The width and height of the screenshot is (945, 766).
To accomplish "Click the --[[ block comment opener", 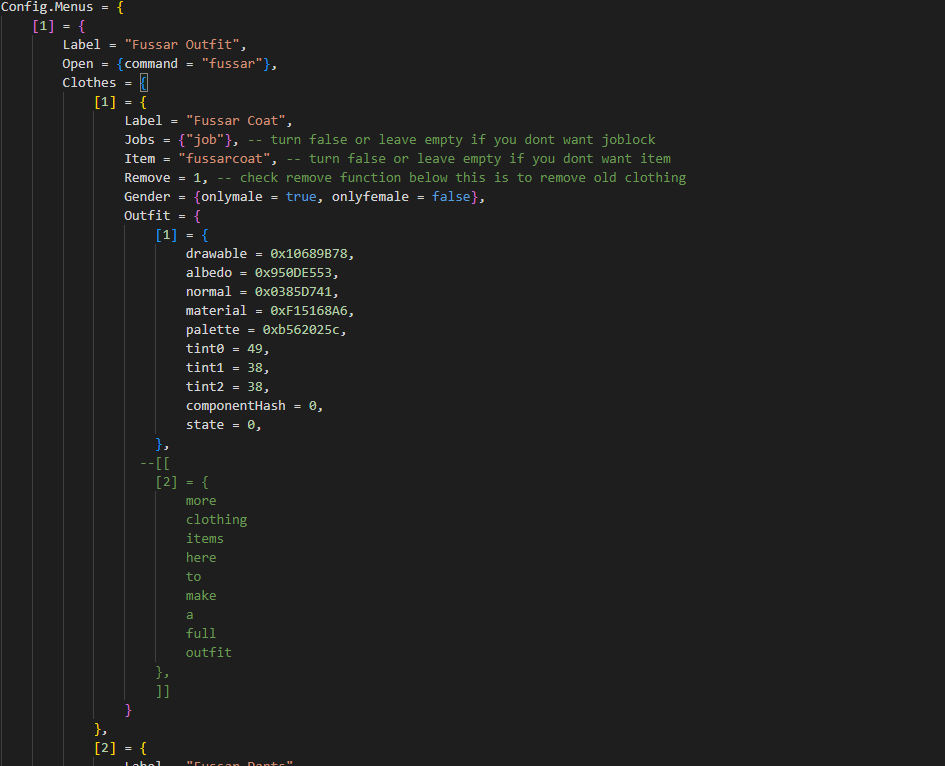I will (x=155, y=463).
